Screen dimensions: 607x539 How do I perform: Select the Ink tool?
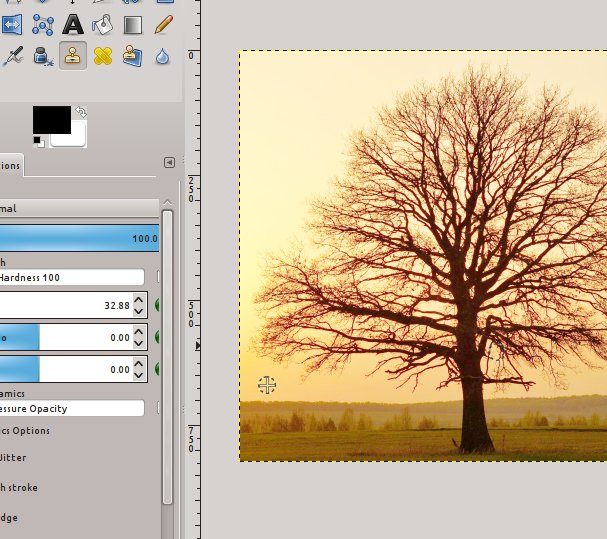(43, 56)
